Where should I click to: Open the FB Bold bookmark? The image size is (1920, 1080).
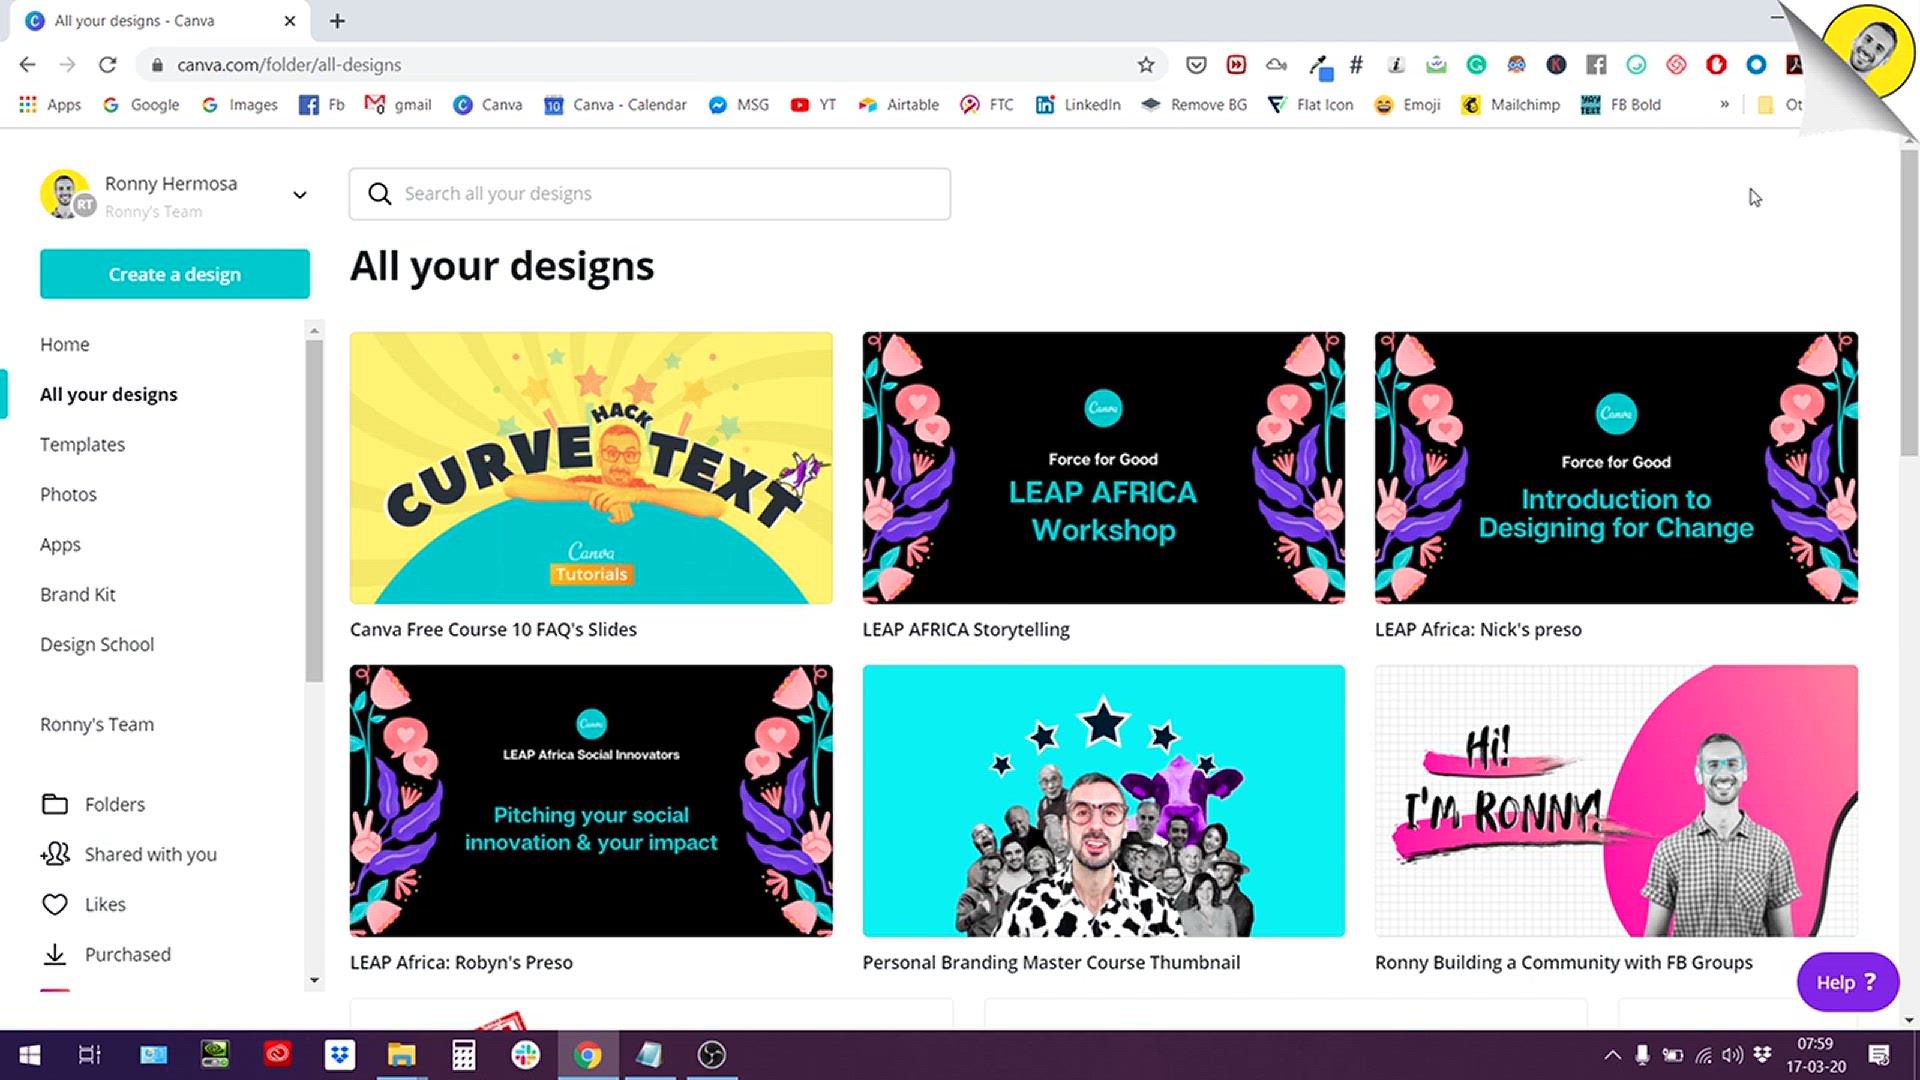(x=1620, y=105)
